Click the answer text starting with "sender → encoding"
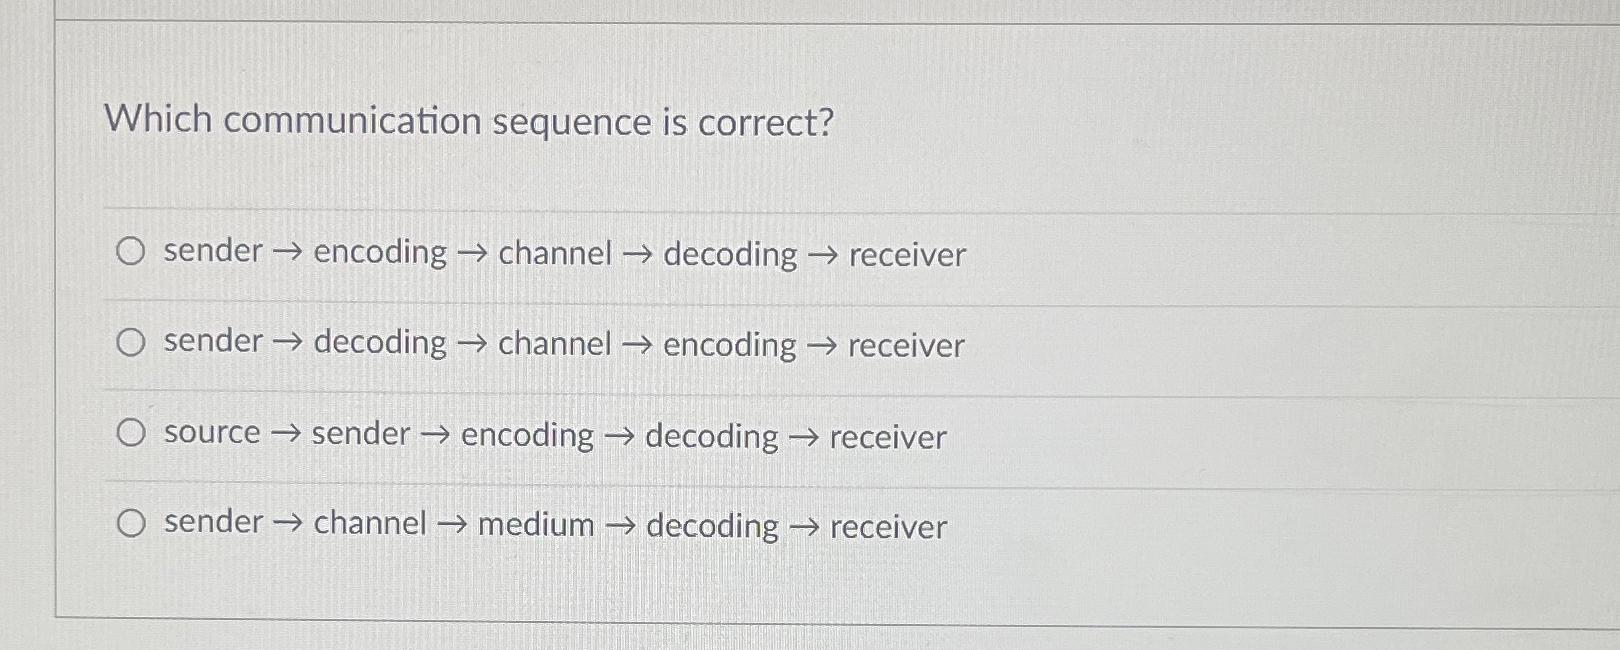This screenshot has height=650, width=1620. [560, 254]
